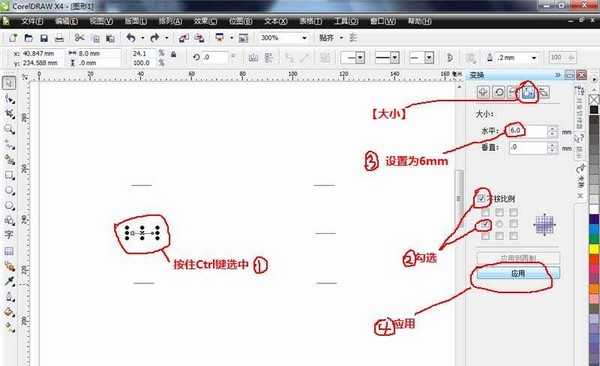Select the Polygon tool
This screenshot has height=366, width=600.
[x=9, y=206]
